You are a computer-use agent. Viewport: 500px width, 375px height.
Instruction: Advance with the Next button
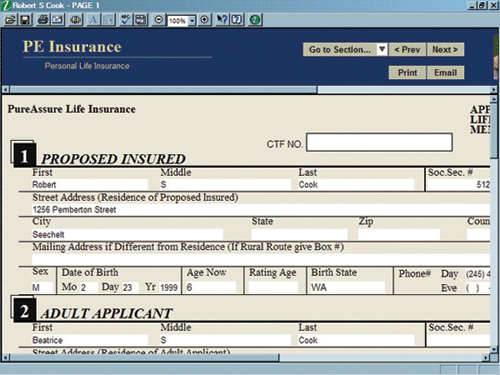point(445,49)
